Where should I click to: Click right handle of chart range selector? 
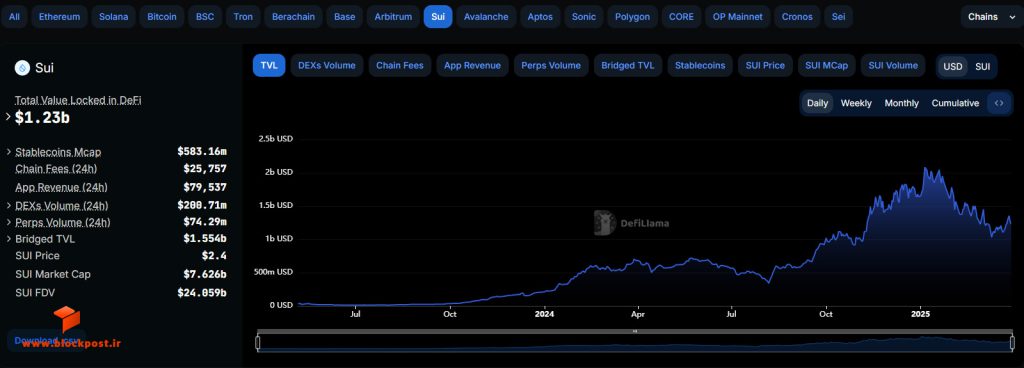(x=1013, y=343)
